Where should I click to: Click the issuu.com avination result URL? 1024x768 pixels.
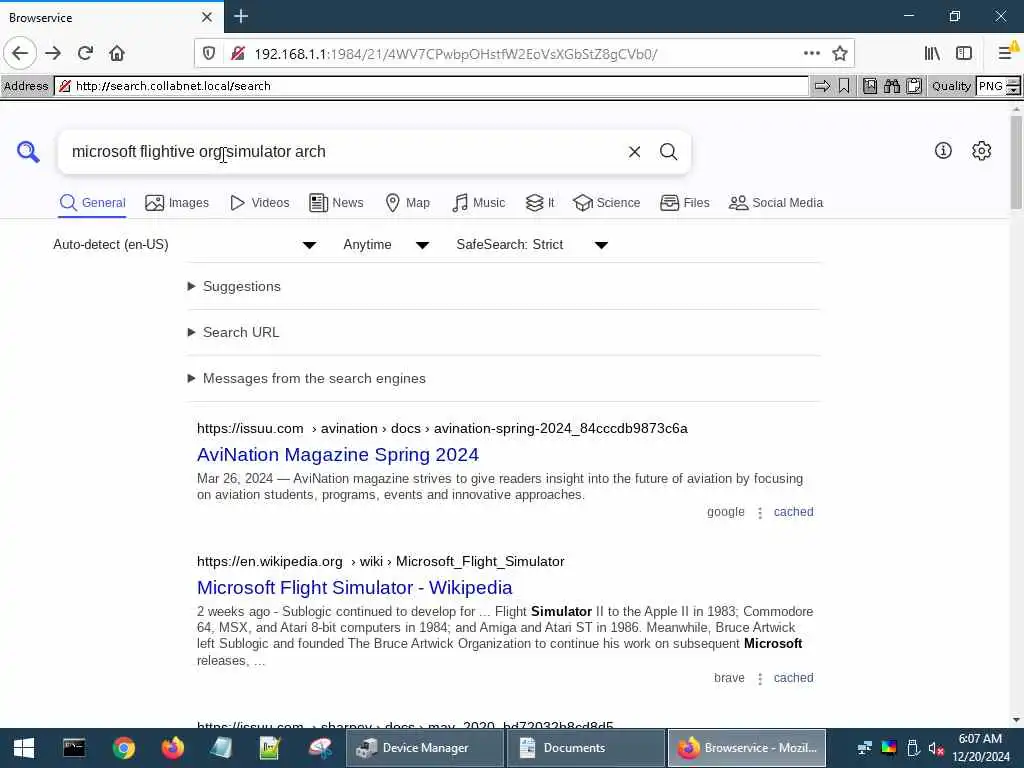[x=442, y=428]
